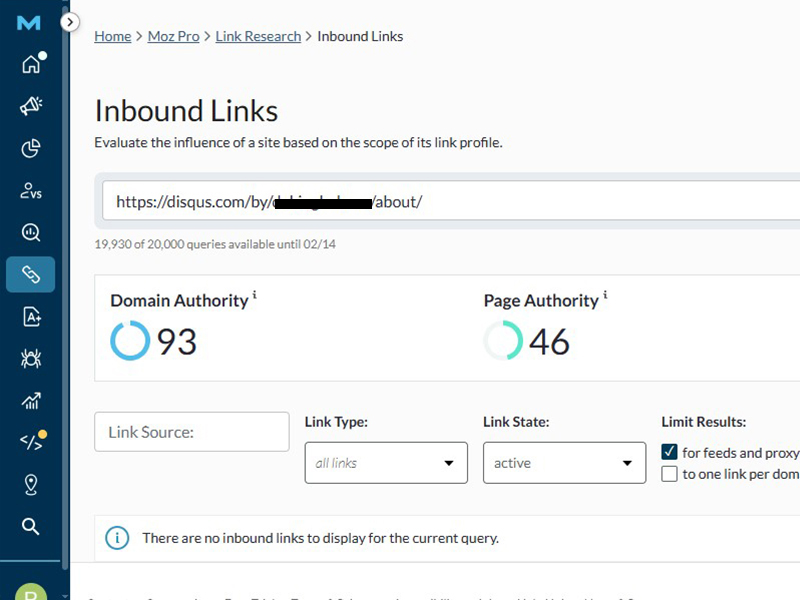Open the code brackets API icon
This screenshot has width=800, height=600.
pos(31,442)
